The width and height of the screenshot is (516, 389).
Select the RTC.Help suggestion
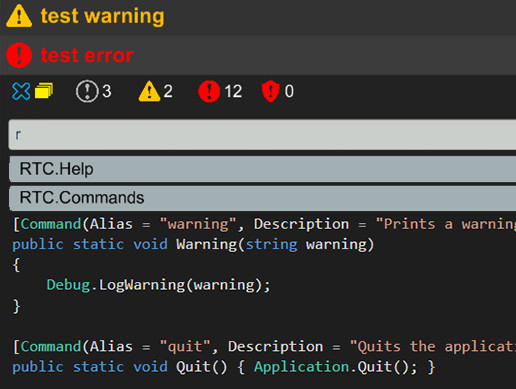pyautogui.click(x=262, y=169)
